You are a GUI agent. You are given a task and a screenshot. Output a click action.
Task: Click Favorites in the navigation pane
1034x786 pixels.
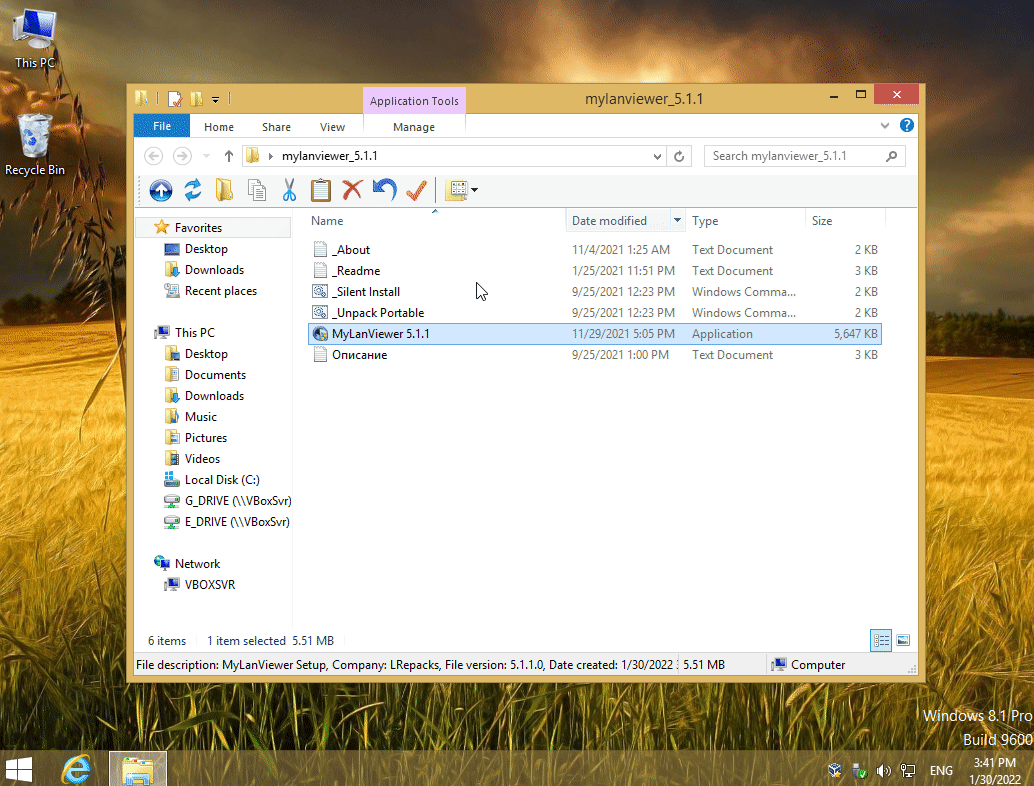pyautogui.click(x=198, y=227)
